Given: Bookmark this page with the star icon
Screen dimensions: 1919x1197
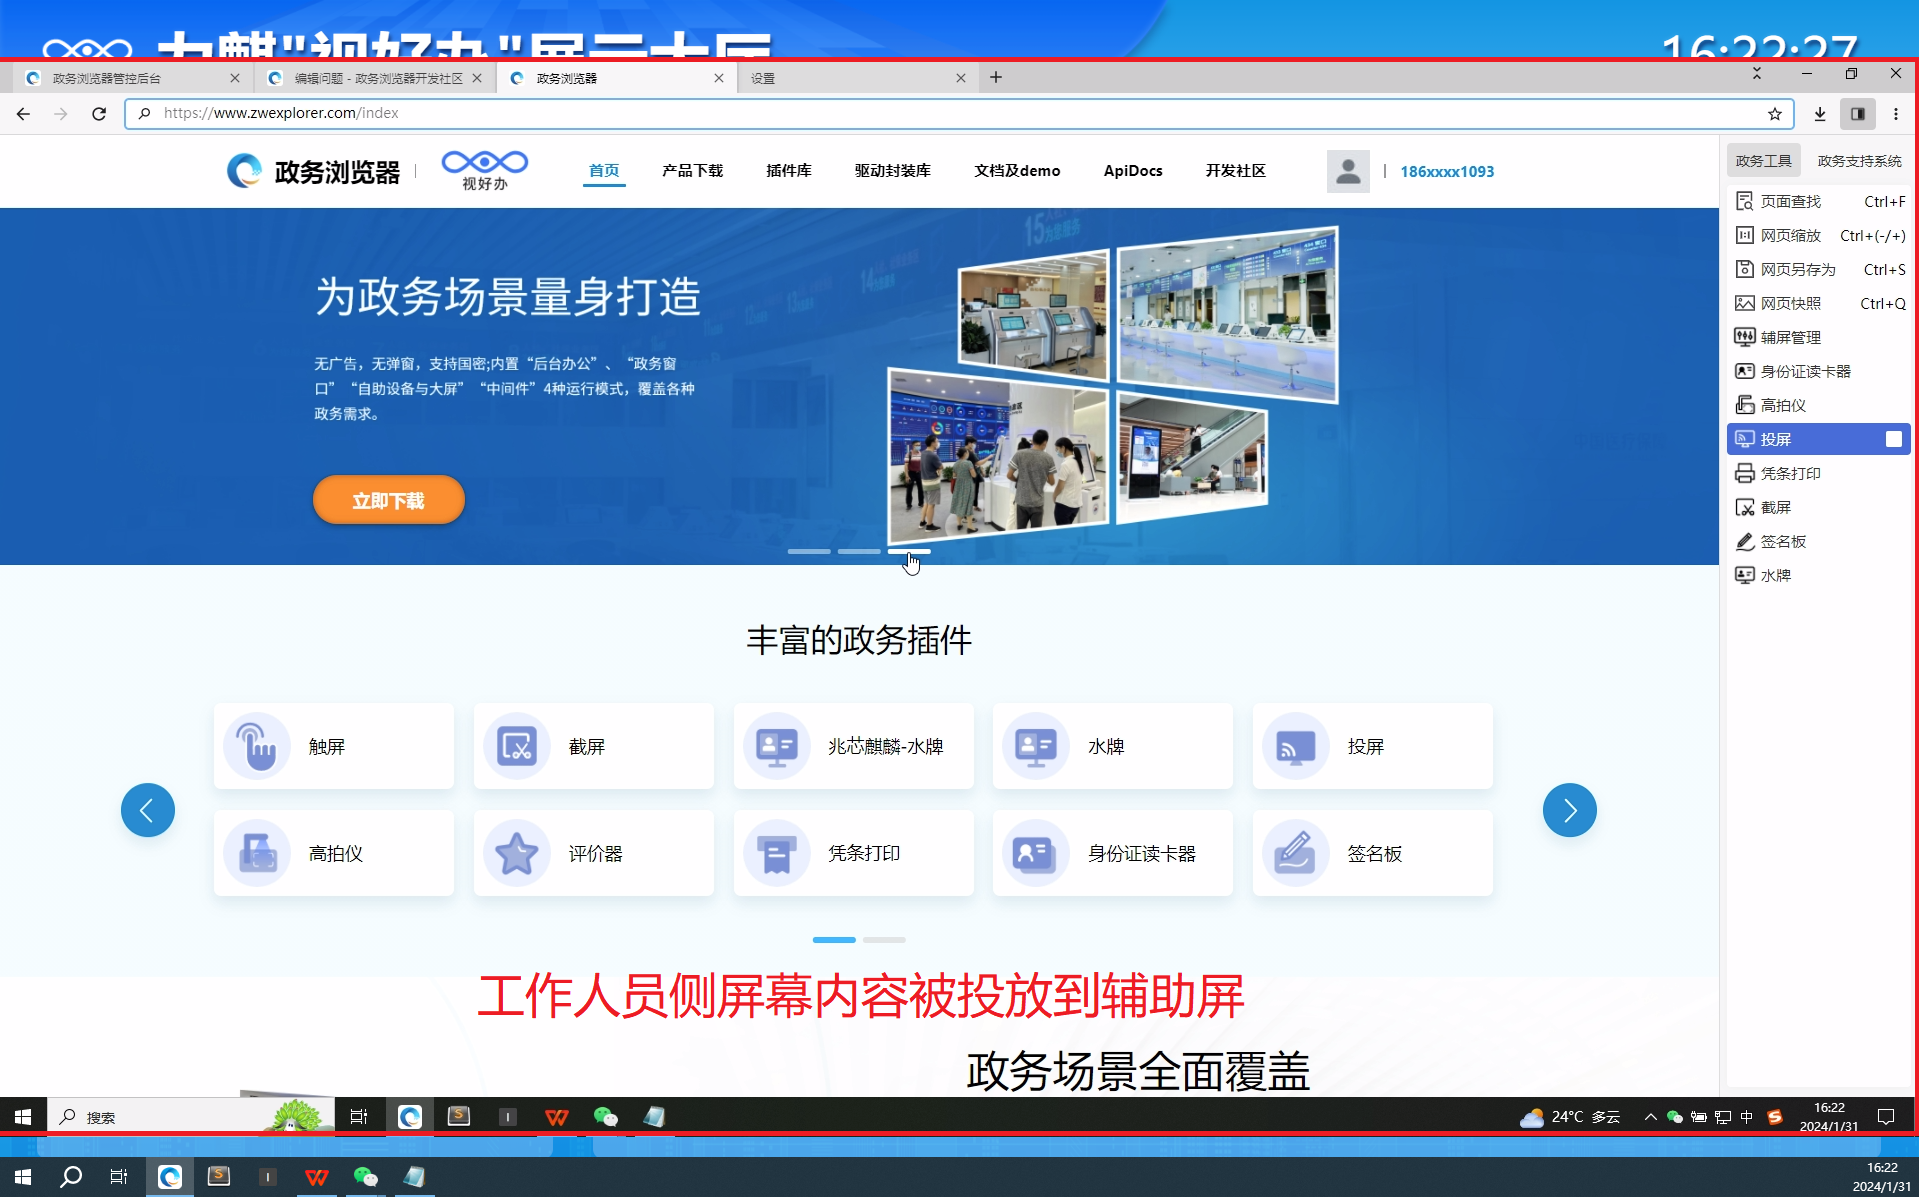Looking at the screenshot, I should 1775,114.
